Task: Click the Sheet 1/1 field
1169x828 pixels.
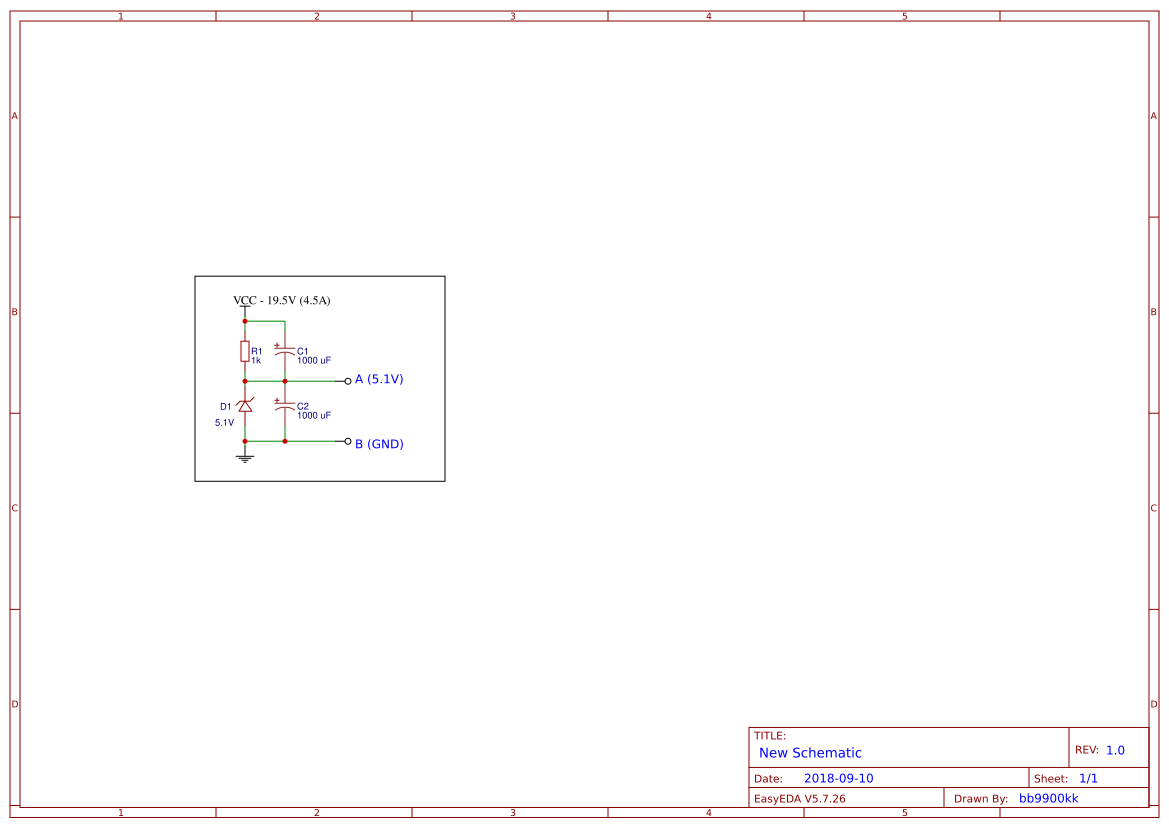Action: point(1065,777)
